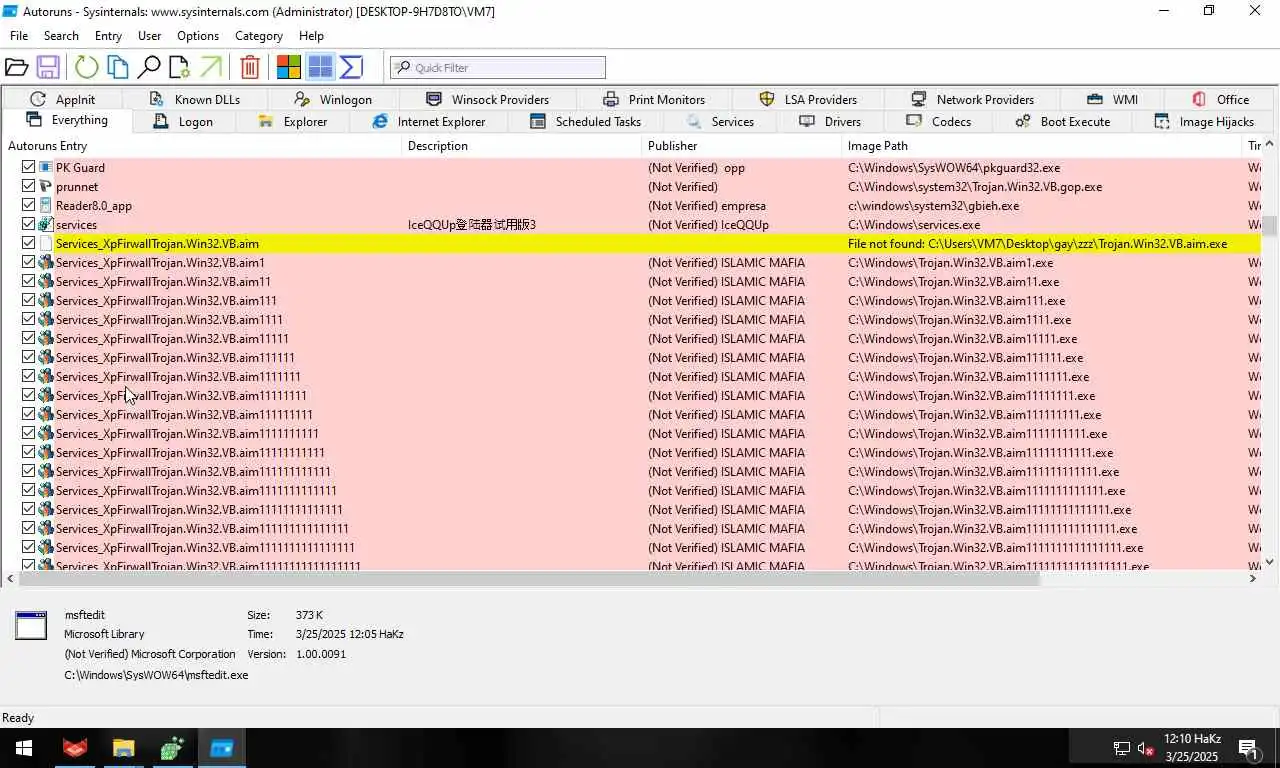Click the Save toolbar icon
The width and height of the screenshot is (1280, 768).
click(47, 67)
